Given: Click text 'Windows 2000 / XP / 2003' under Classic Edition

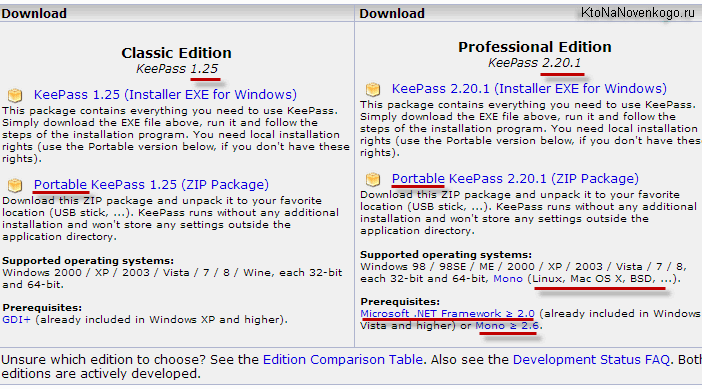Looking at the screenshot, I should click(x=76, y=273).
